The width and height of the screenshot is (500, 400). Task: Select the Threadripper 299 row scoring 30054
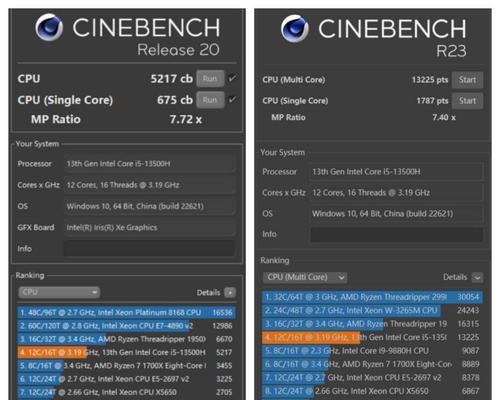tap(373, 297)
